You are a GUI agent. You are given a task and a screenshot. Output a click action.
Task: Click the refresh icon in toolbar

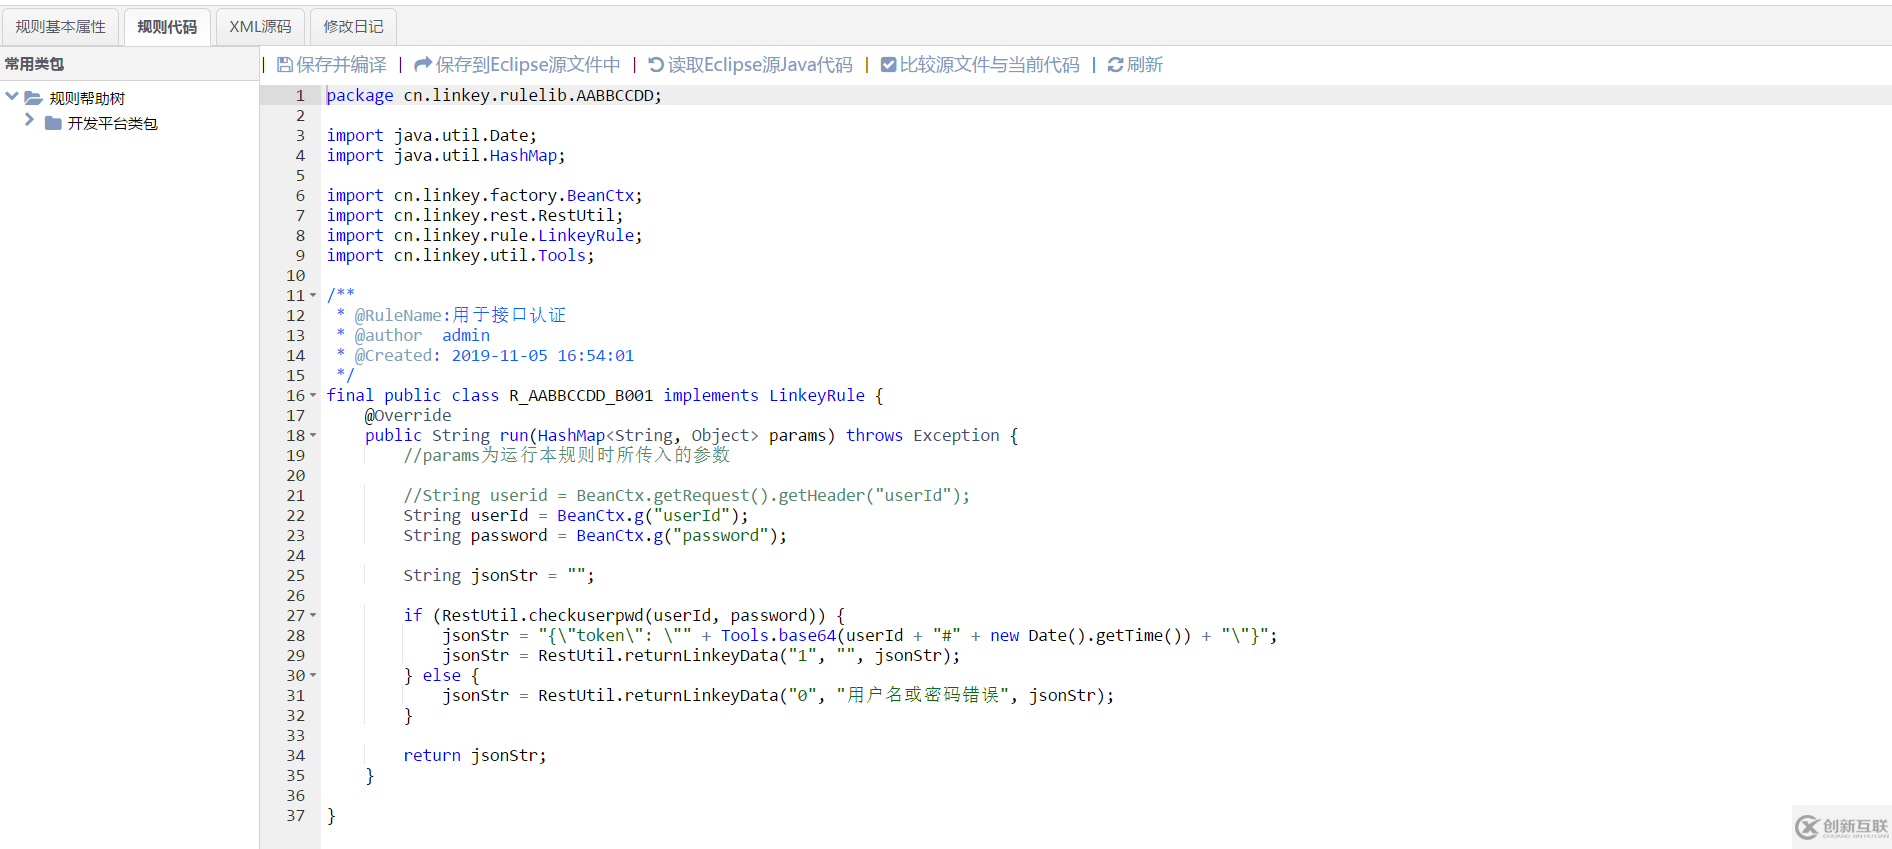[x=1115, y=65]
